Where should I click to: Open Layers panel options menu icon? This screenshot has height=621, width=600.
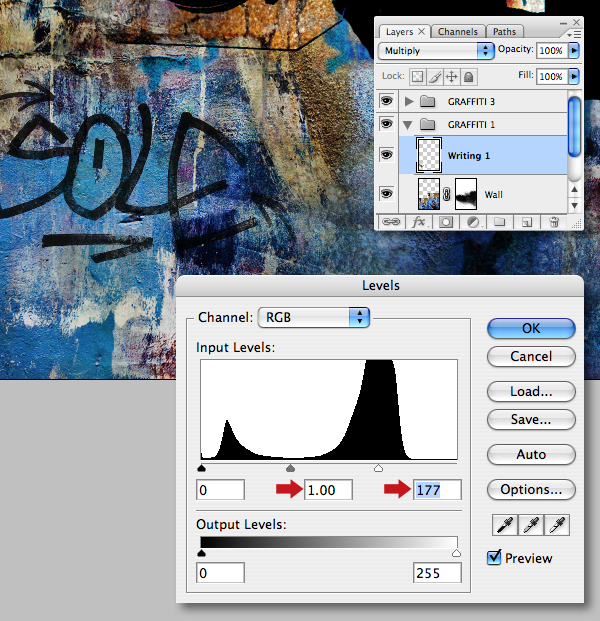[x=574, y=35]
